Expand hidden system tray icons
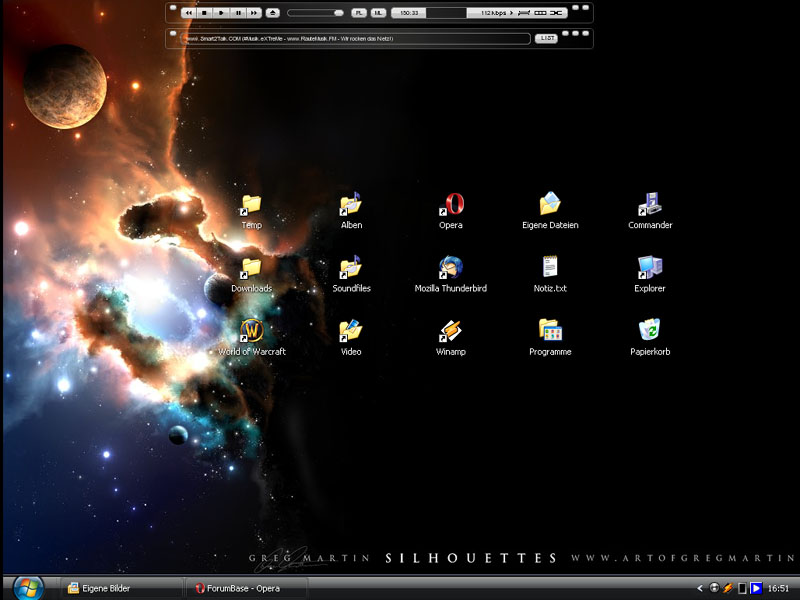Image resolution: width=800 pixels, height=600 pixels. pyautogui.click(x=700, y=588)
